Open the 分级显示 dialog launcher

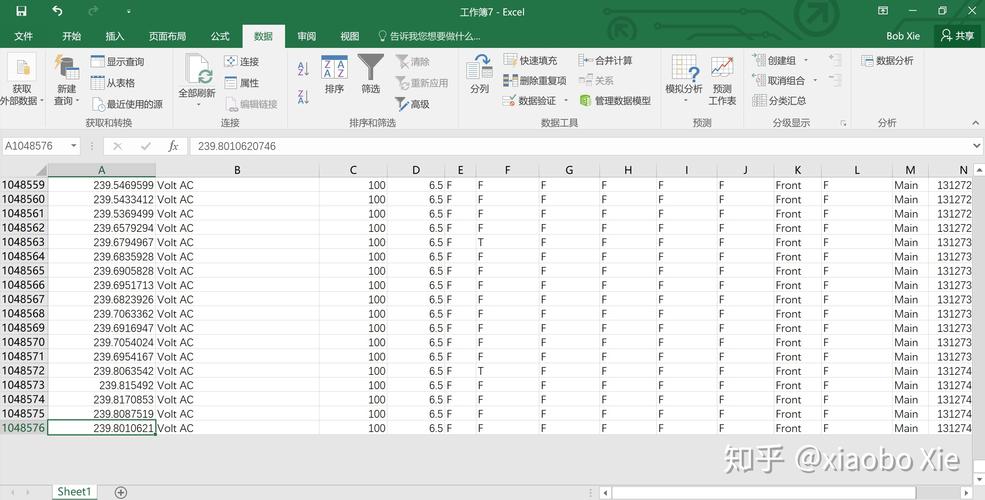pos(843,123)
